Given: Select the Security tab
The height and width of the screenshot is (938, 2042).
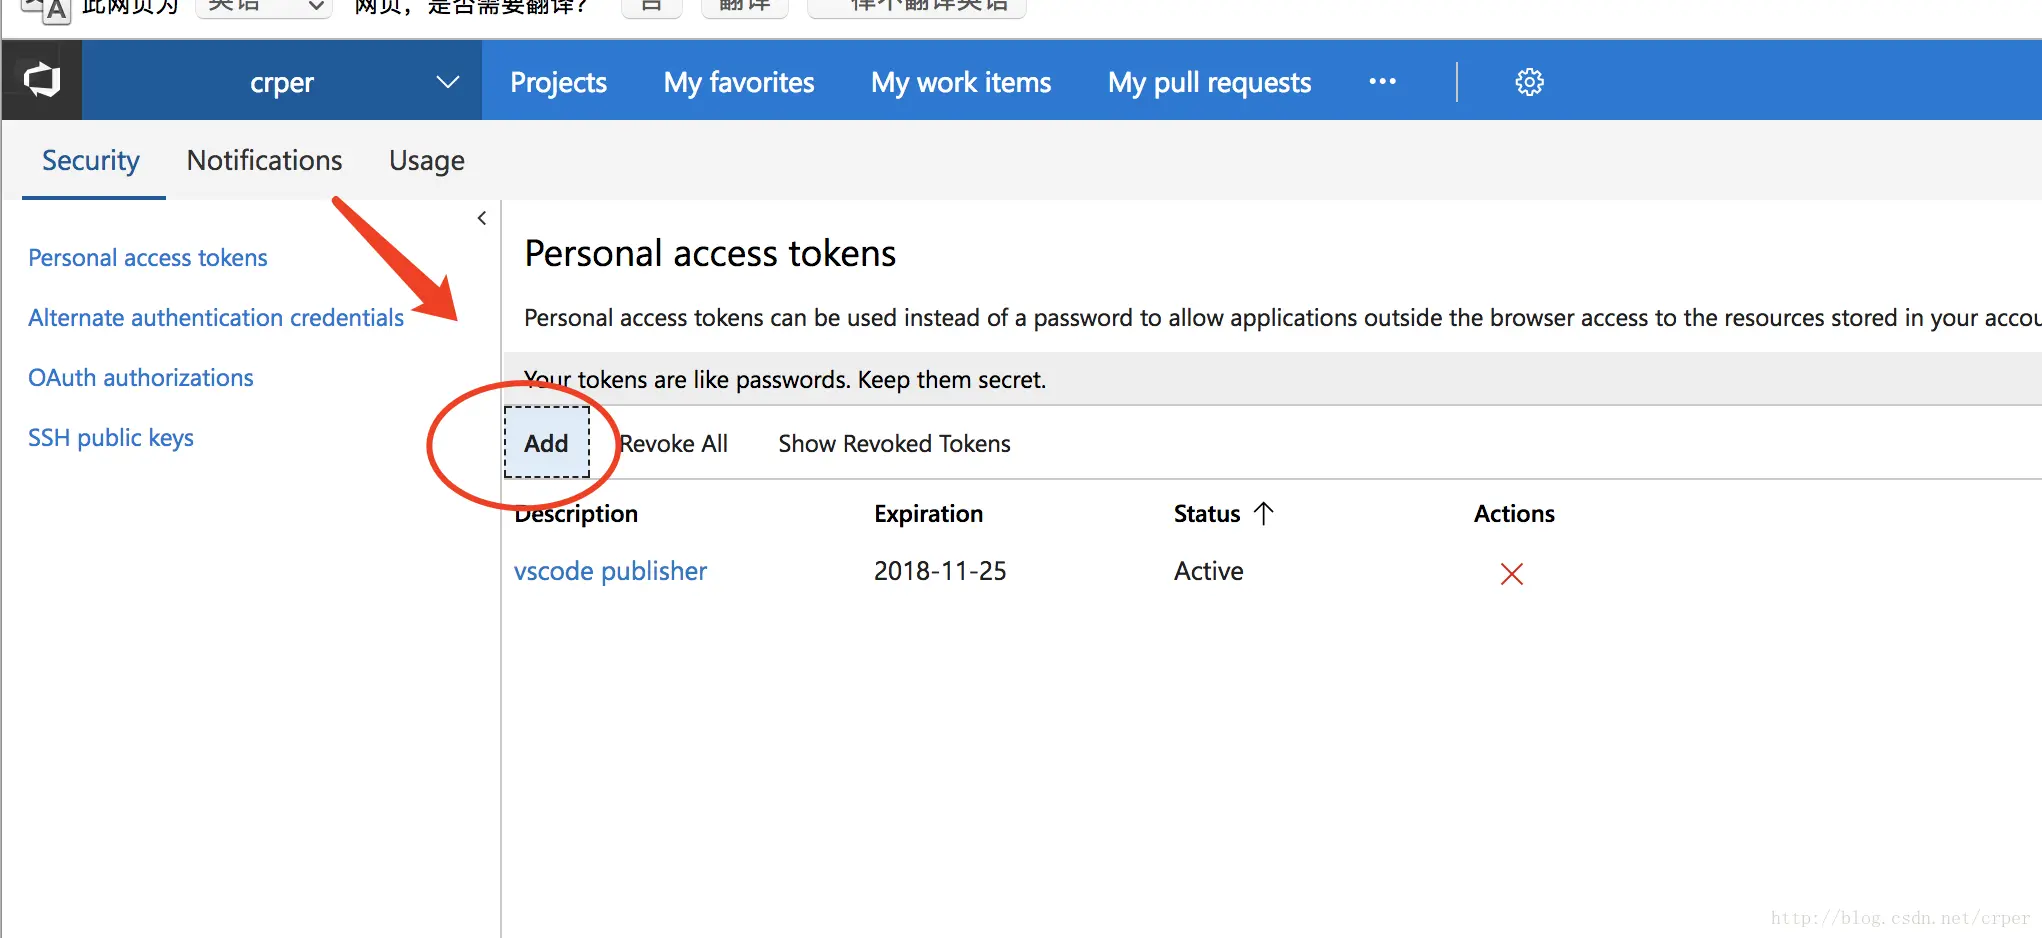Looking at the screenshot, I should (91, 160).
